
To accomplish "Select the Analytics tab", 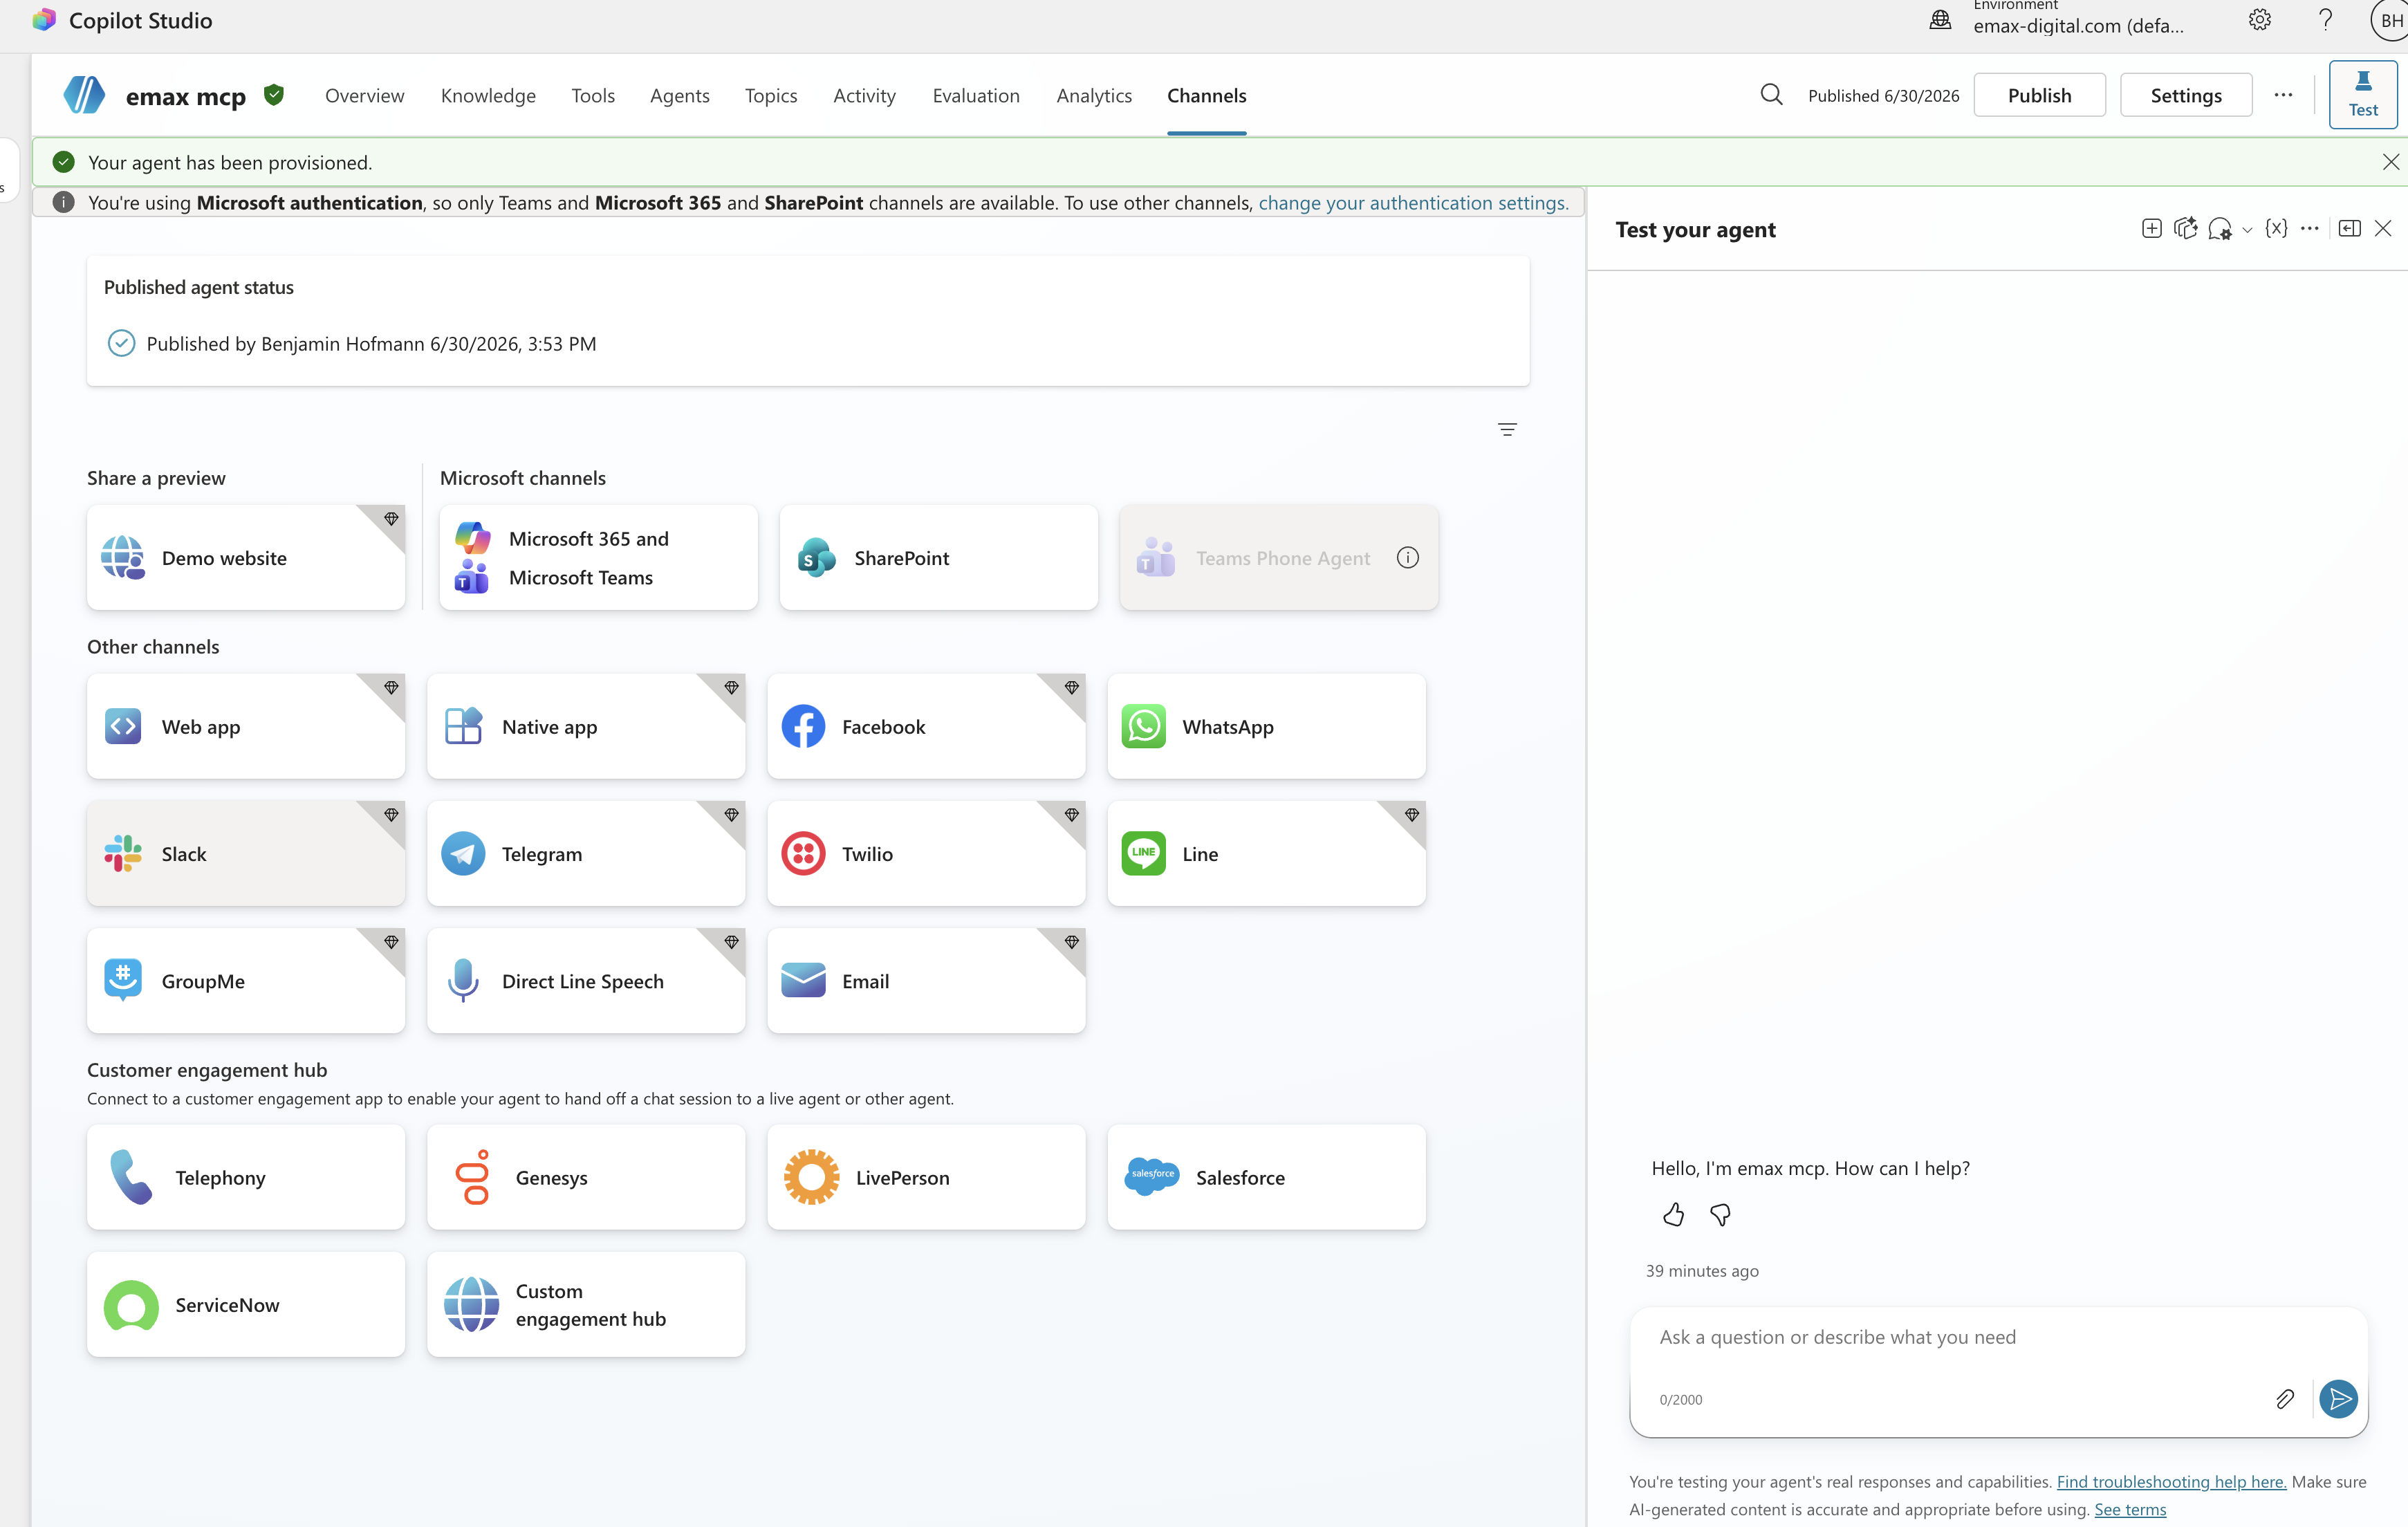I will [x=1094, y=95].
